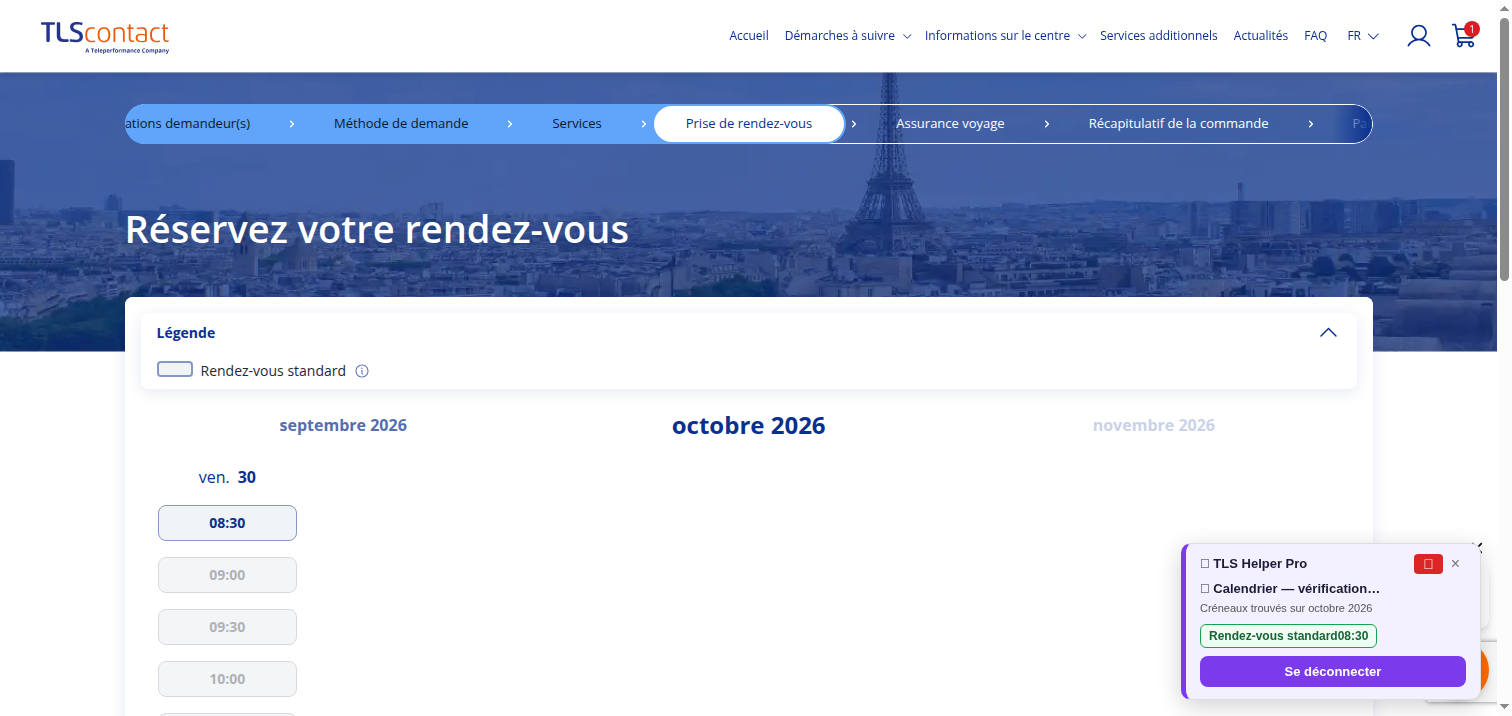Expand the Démarches à suivre menu
The height and width of the screenshot is (716, 1512).
click(x=848, y=36)
